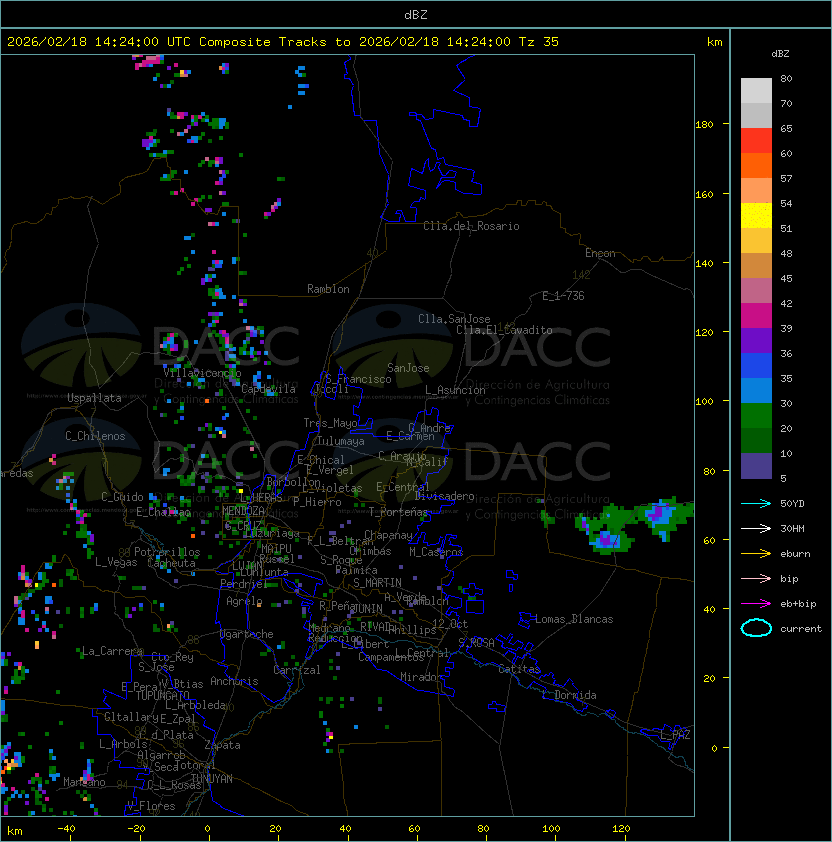Screen dimensions: 832x842
Task: Select the Uspallata place label
Action: (94, 398)
